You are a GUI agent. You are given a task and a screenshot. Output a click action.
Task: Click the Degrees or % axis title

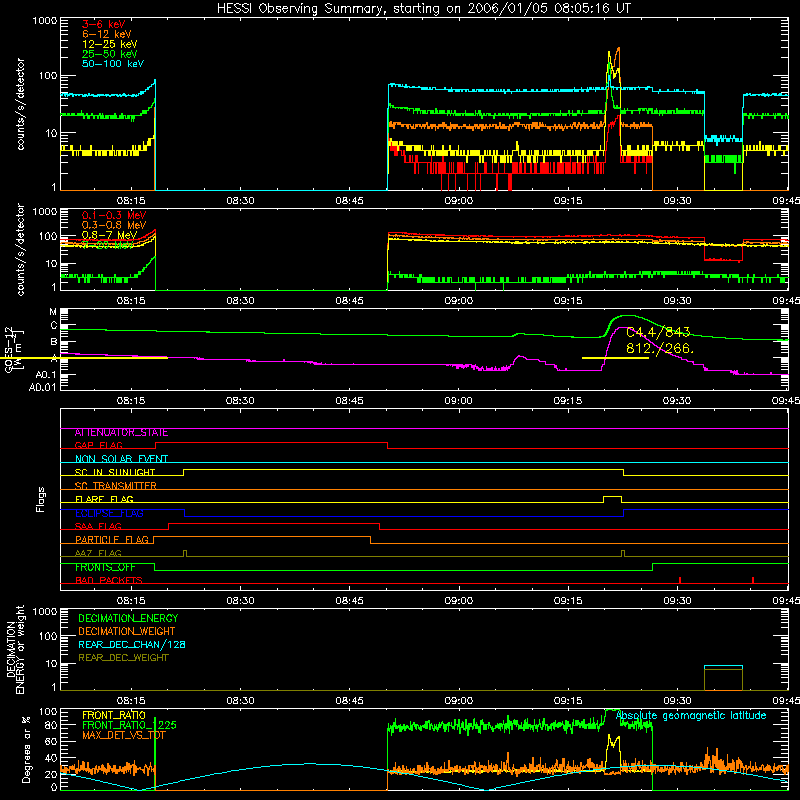pos(26,749)
